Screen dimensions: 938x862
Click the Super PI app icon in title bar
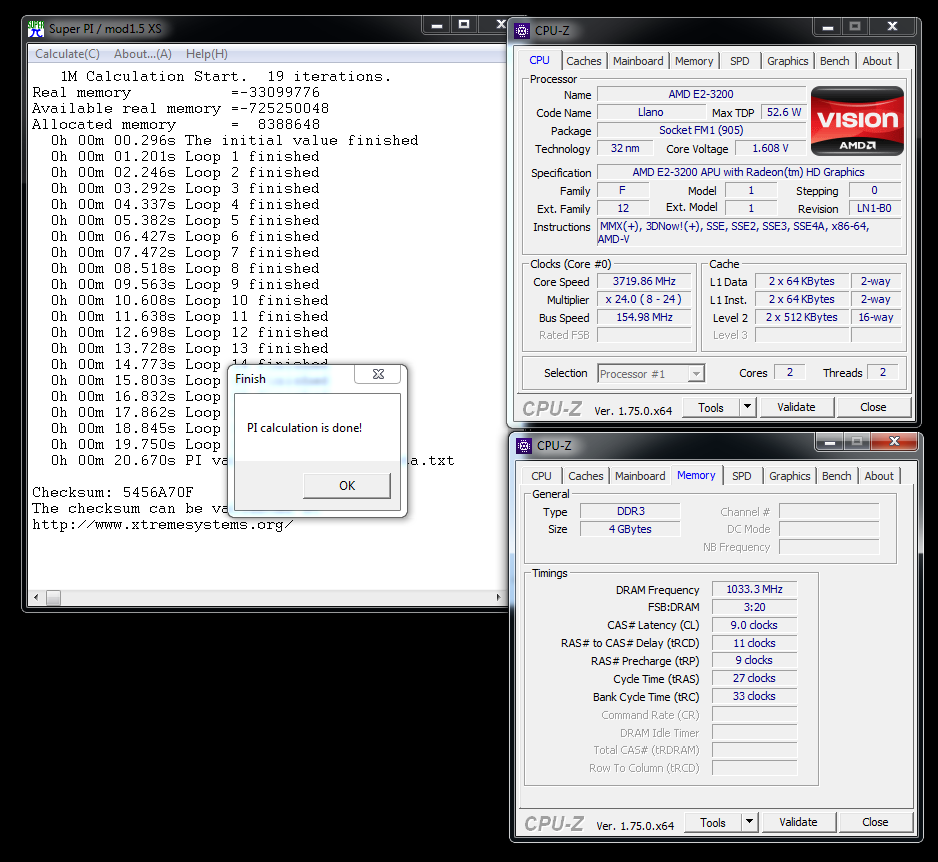click(x=36, y=29)
